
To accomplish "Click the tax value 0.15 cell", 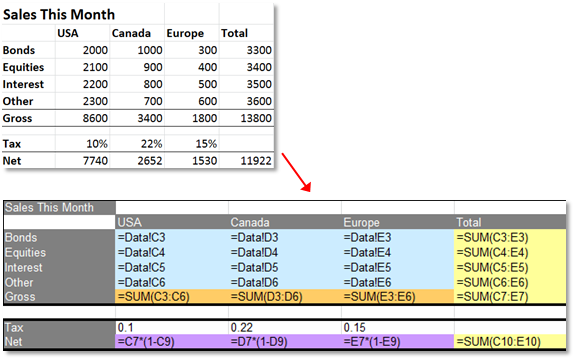I will pyautogui.click(x=398, y=327).
